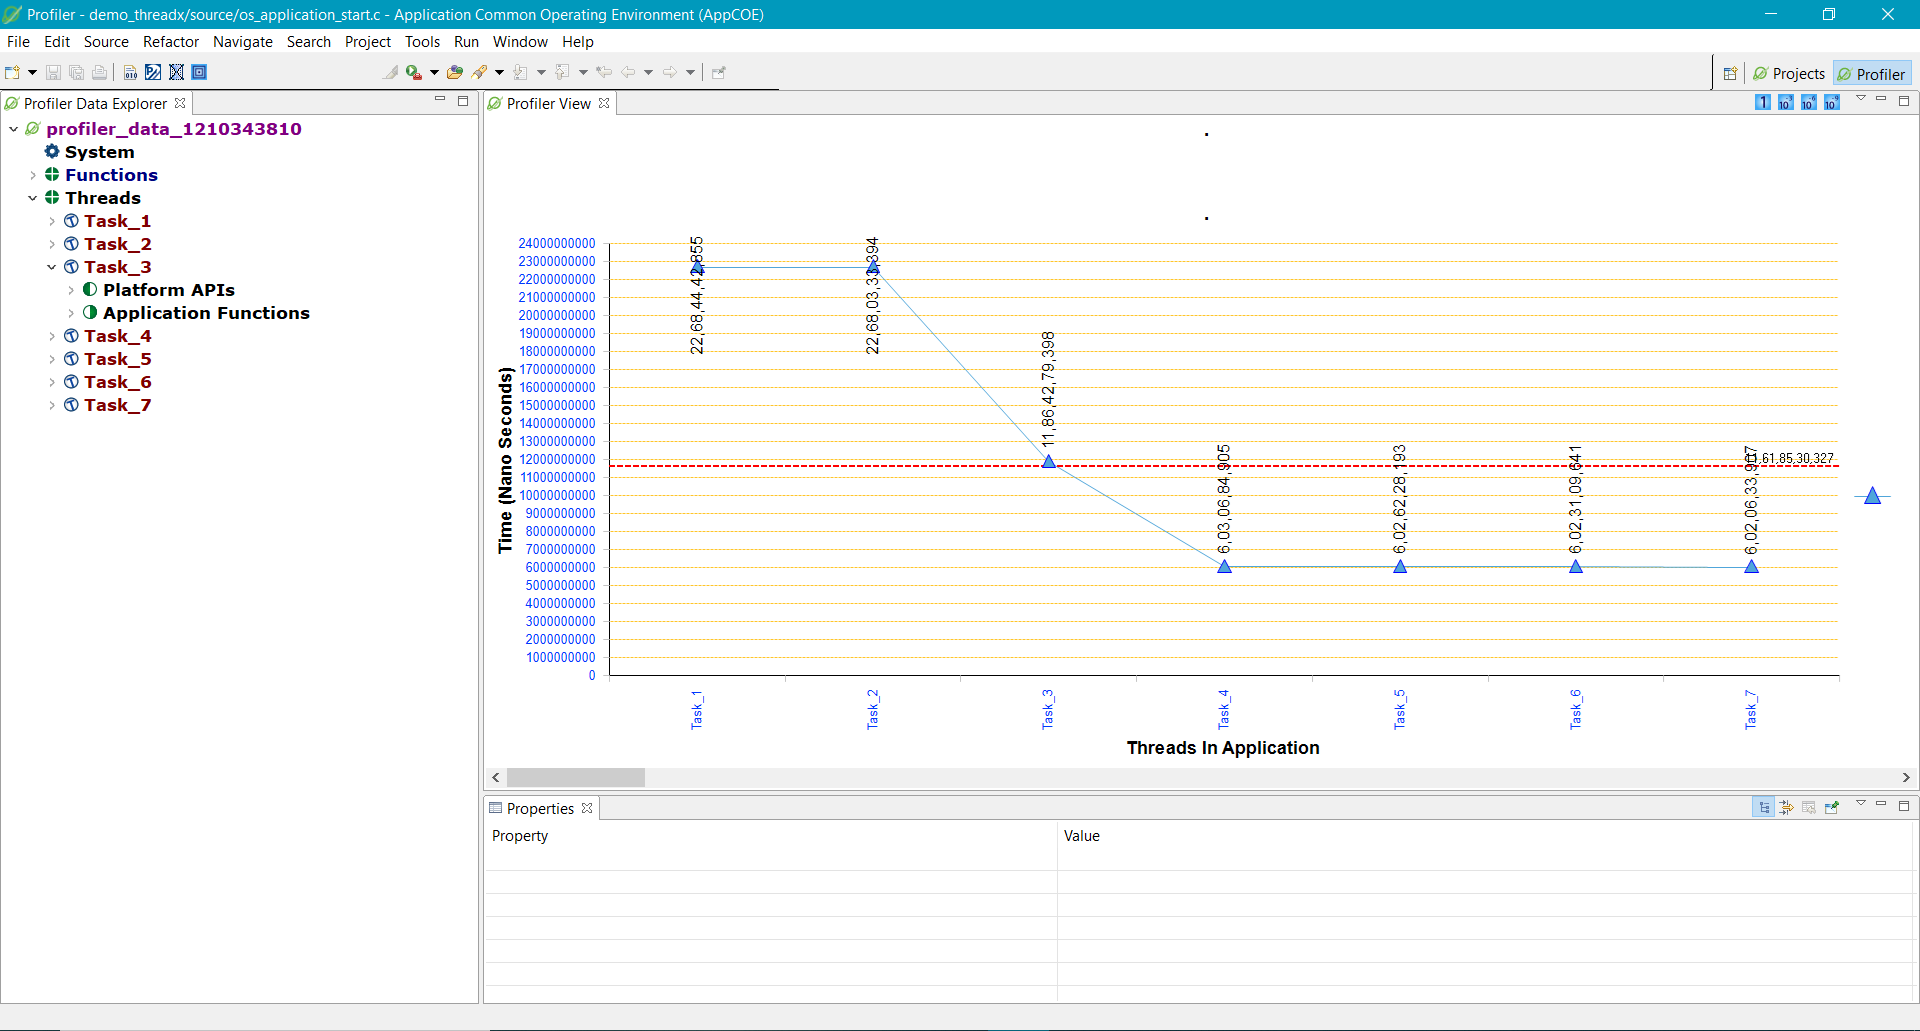Switch chart to nanoseconds 10^-9 unit
1920x1031 pixels.
[x=1831, y=102]
